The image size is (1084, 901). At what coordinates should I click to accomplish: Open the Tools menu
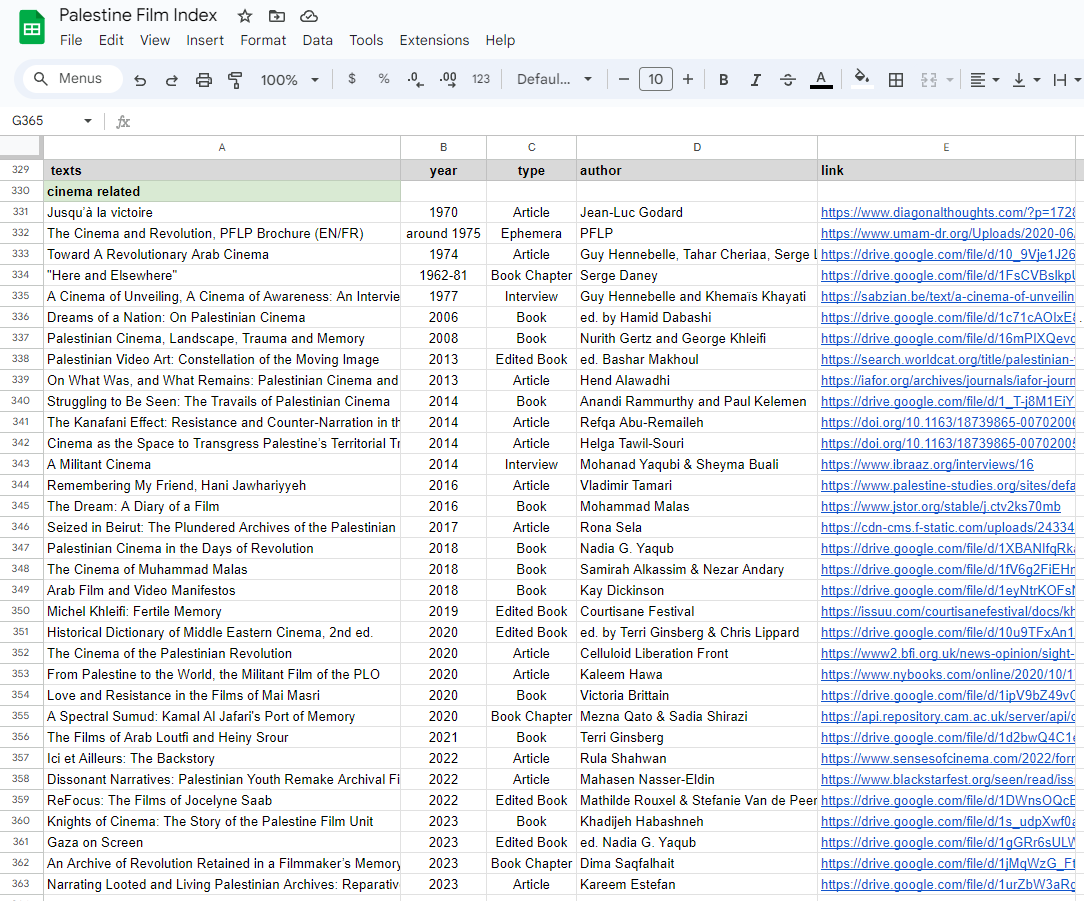366,40
